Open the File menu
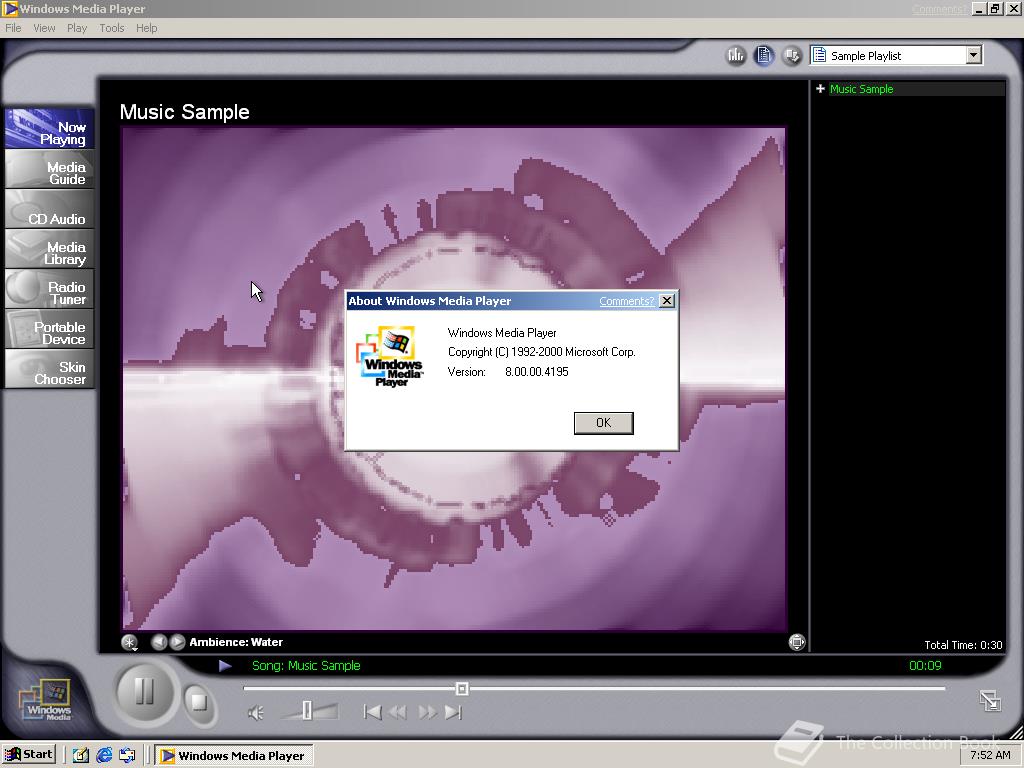Viewport: 1024px width, 768px height. [13, 28]
